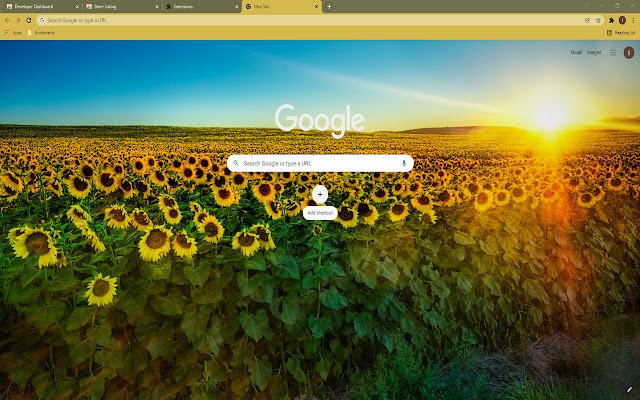Open the Reading list
The height and width of the screenshot is (400, 640).
(621, 33)
